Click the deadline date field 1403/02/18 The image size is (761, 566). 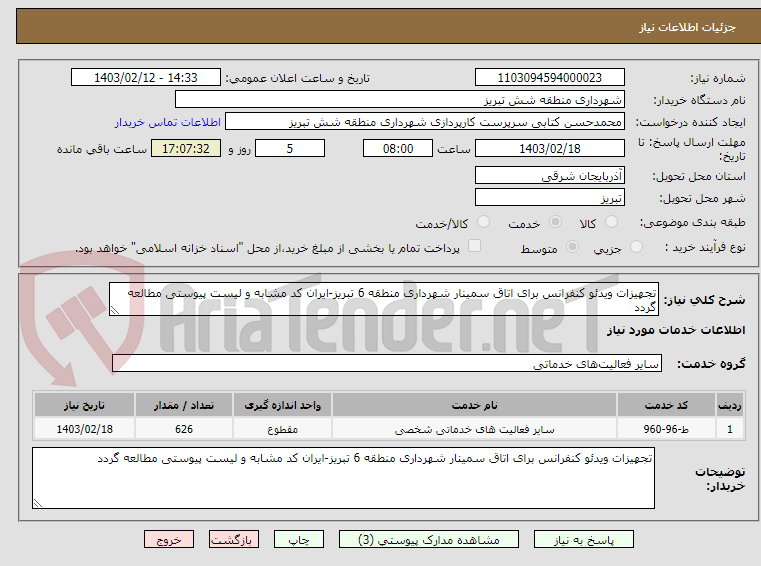549,149
